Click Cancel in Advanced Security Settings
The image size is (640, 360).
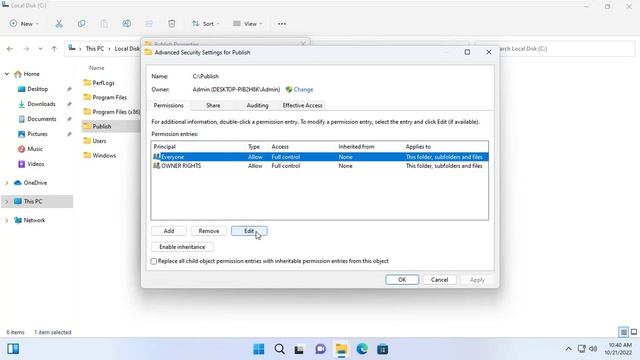(440, 280)
